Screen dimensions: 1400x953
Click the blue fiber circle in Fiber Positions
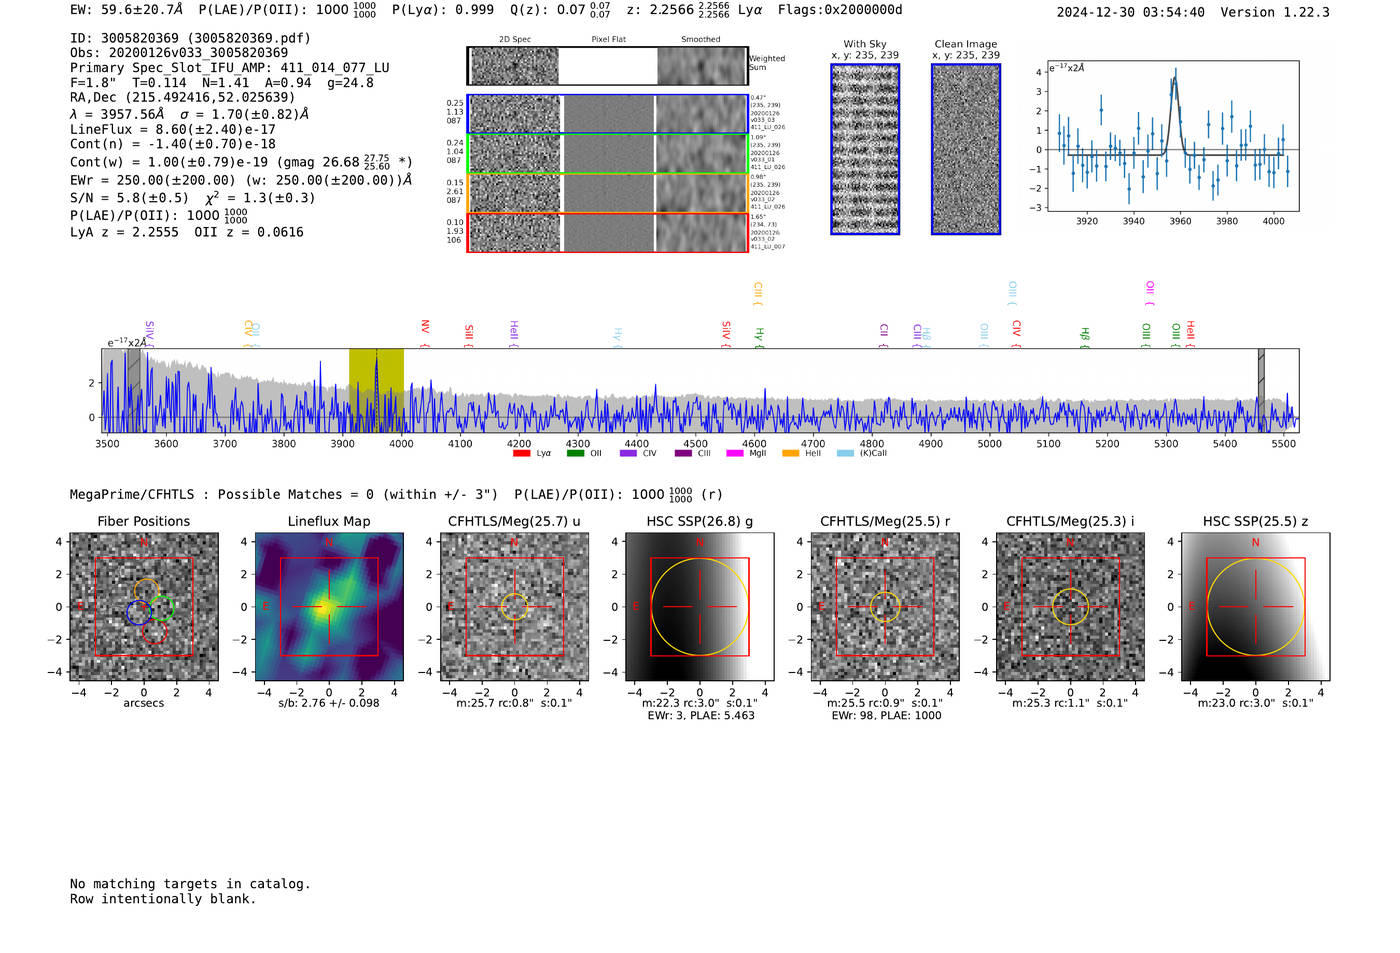139,612
